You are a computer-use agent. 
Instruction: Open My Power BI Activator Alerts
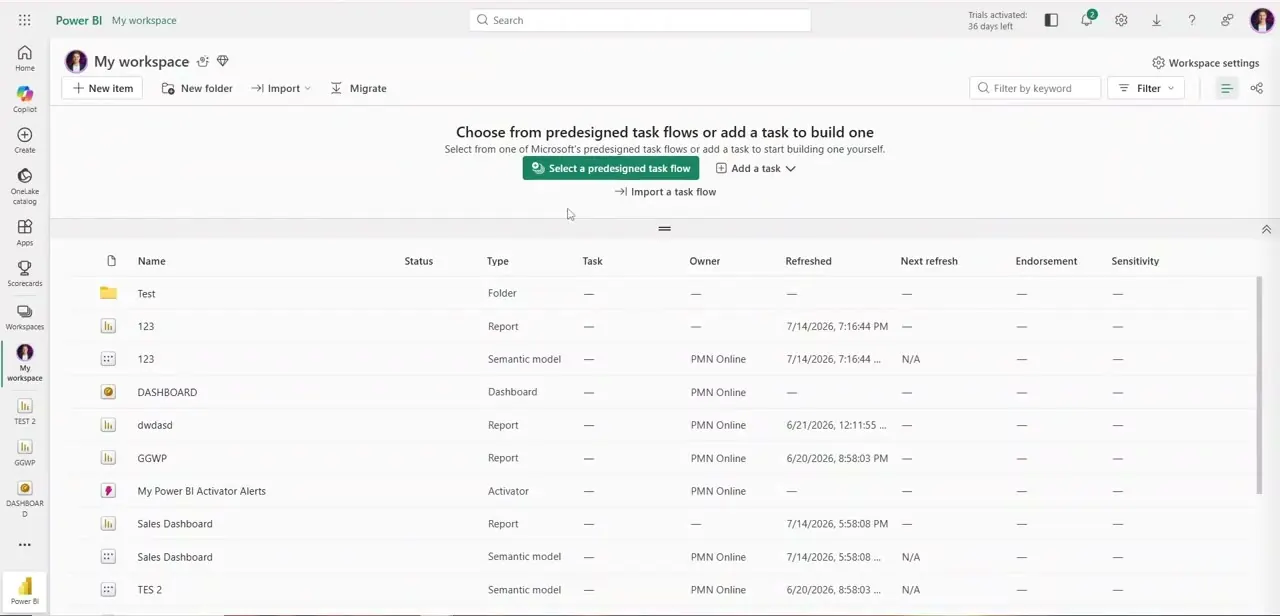coord(201,491)
